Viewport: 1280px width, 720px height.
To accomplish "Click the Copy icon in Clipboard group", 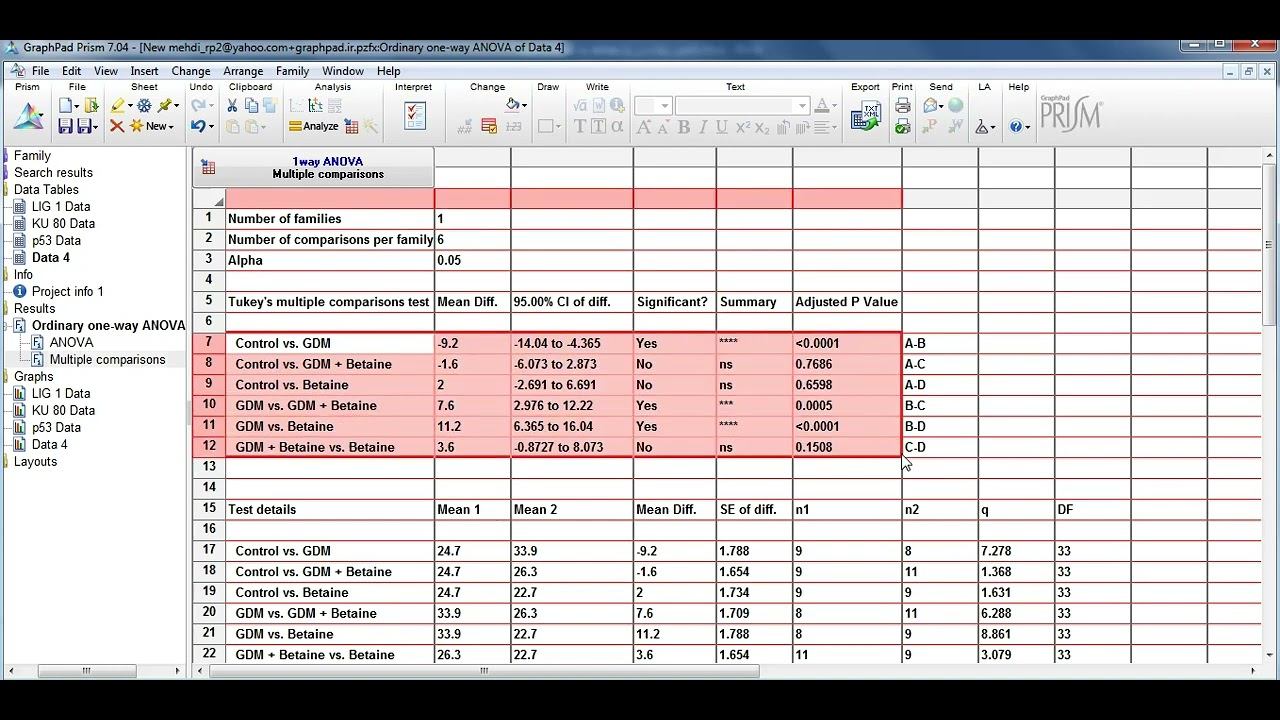I will click(253, 105).
